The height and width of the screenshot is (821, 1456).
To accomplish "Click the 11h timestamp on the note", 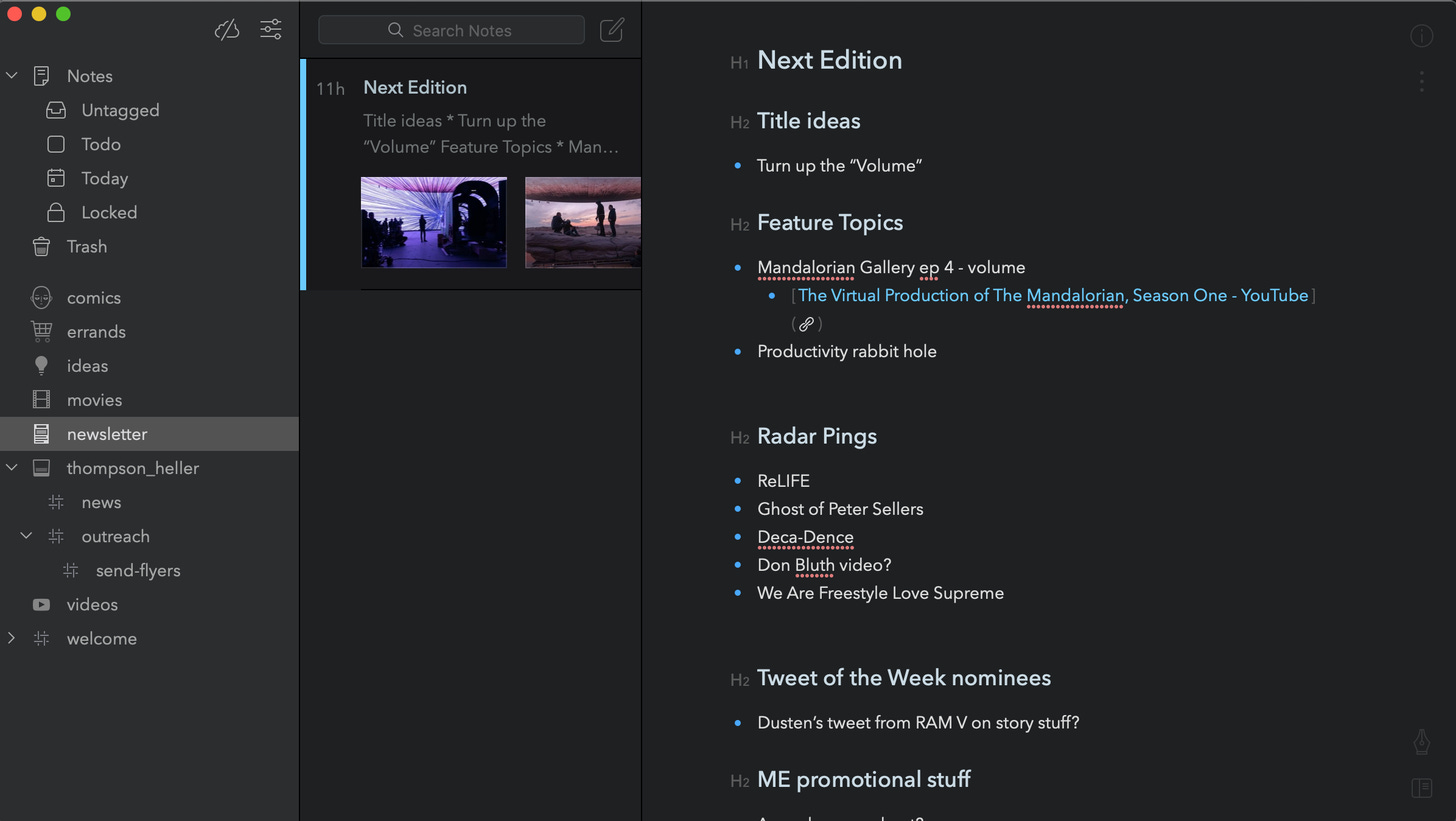I will [x=330, y=88].
